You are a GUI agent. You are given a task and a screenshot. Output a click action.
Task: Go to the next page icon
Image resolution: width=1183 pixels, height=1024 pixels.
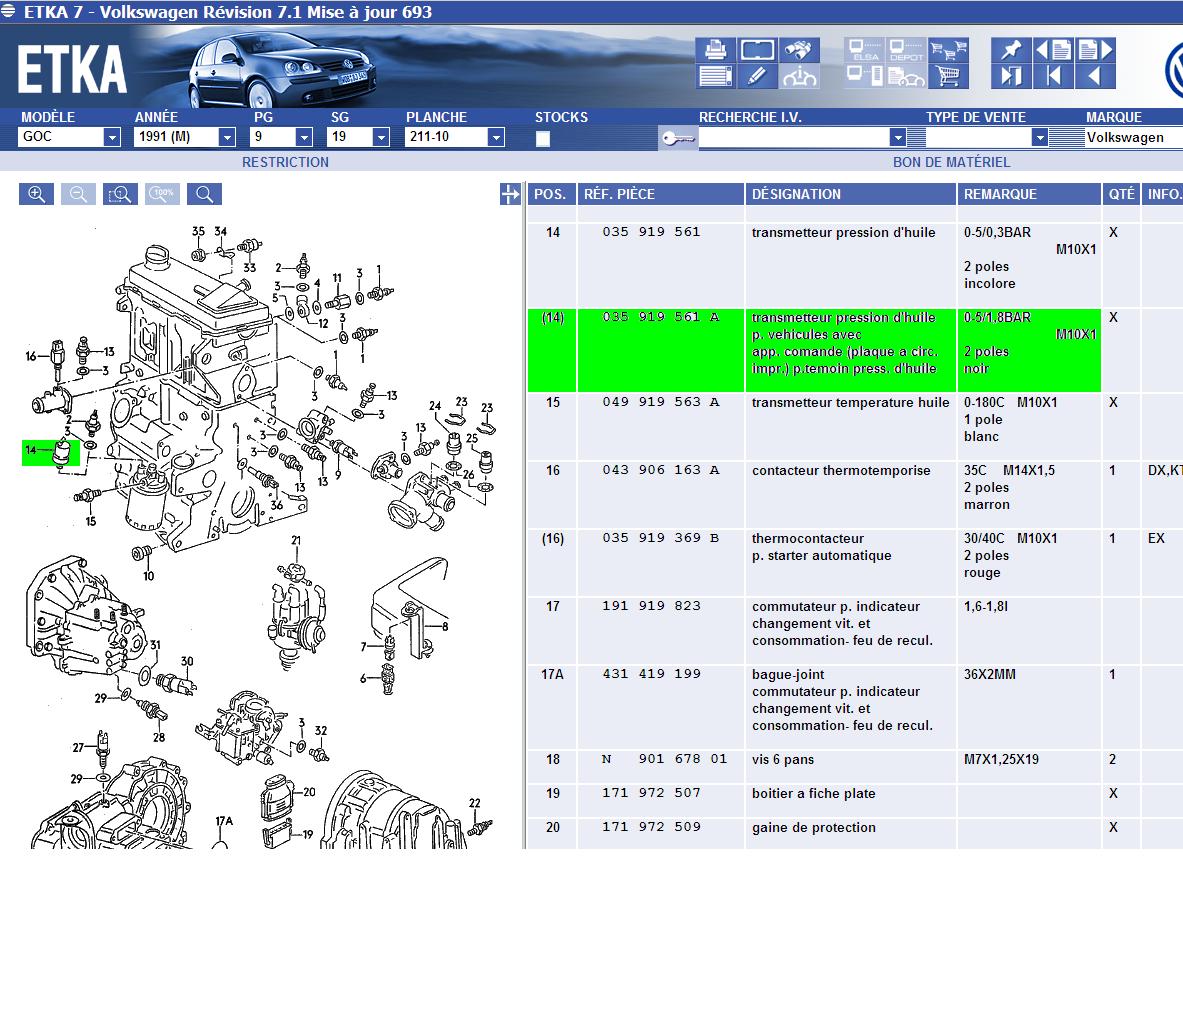1095,50
